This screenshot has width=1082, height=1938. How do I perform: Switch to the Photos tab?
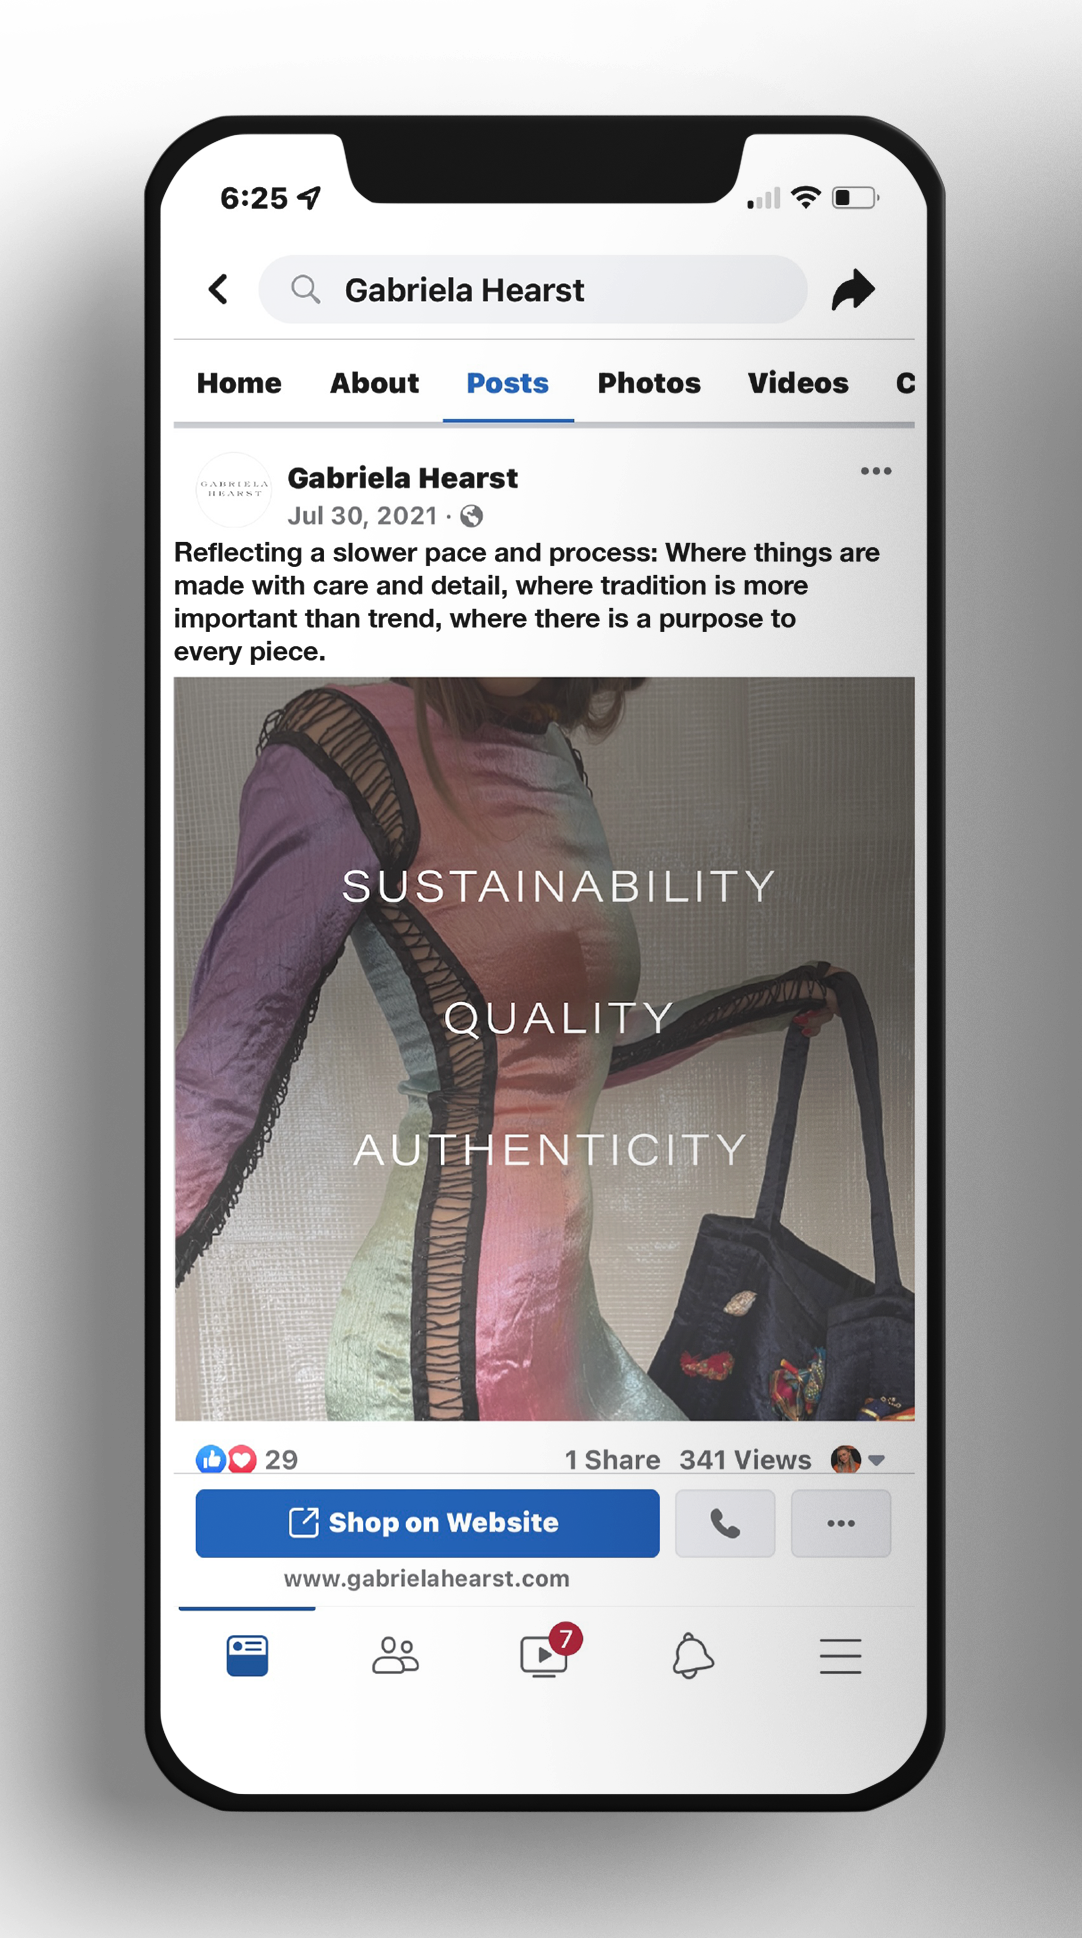tap(649, 383)
